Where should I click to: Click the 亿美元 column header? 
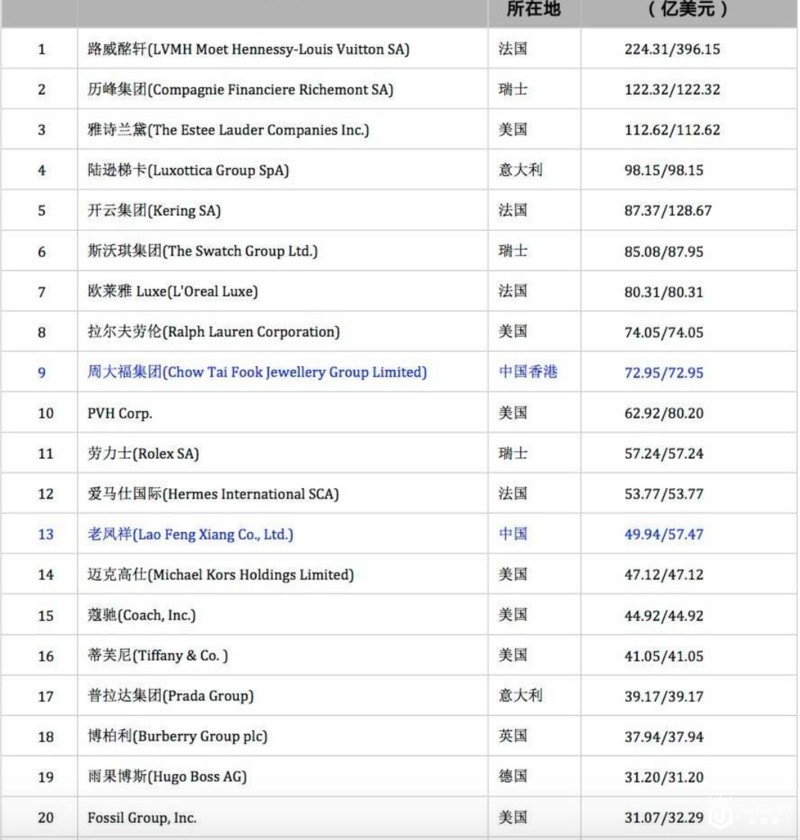tap(684, 10)
